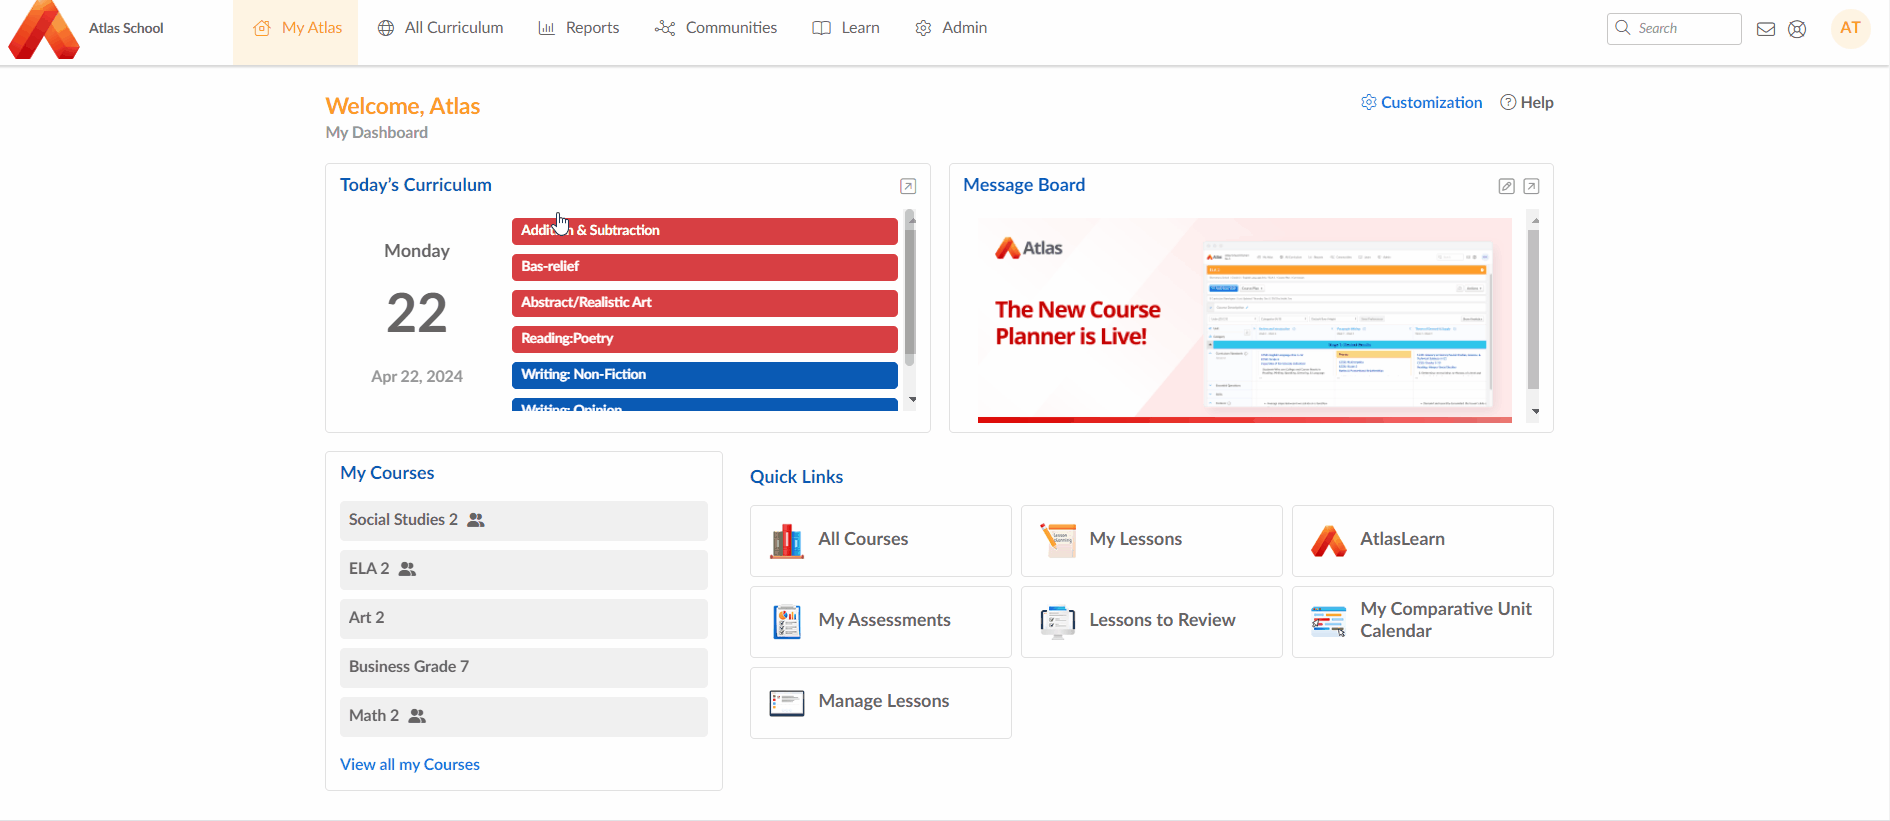
Task: Click the Atlas School logo icon
Action: (44, 30)
